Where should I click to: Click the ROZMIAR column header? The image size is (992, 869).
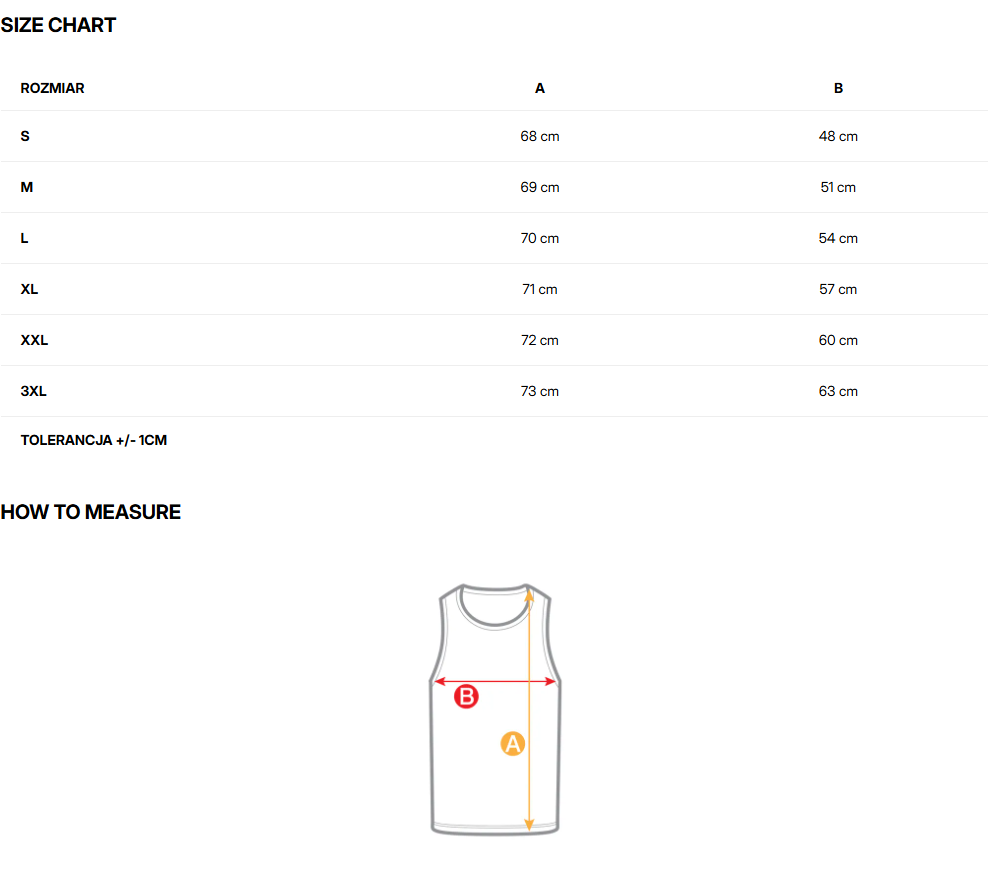[x=53, y=89]
